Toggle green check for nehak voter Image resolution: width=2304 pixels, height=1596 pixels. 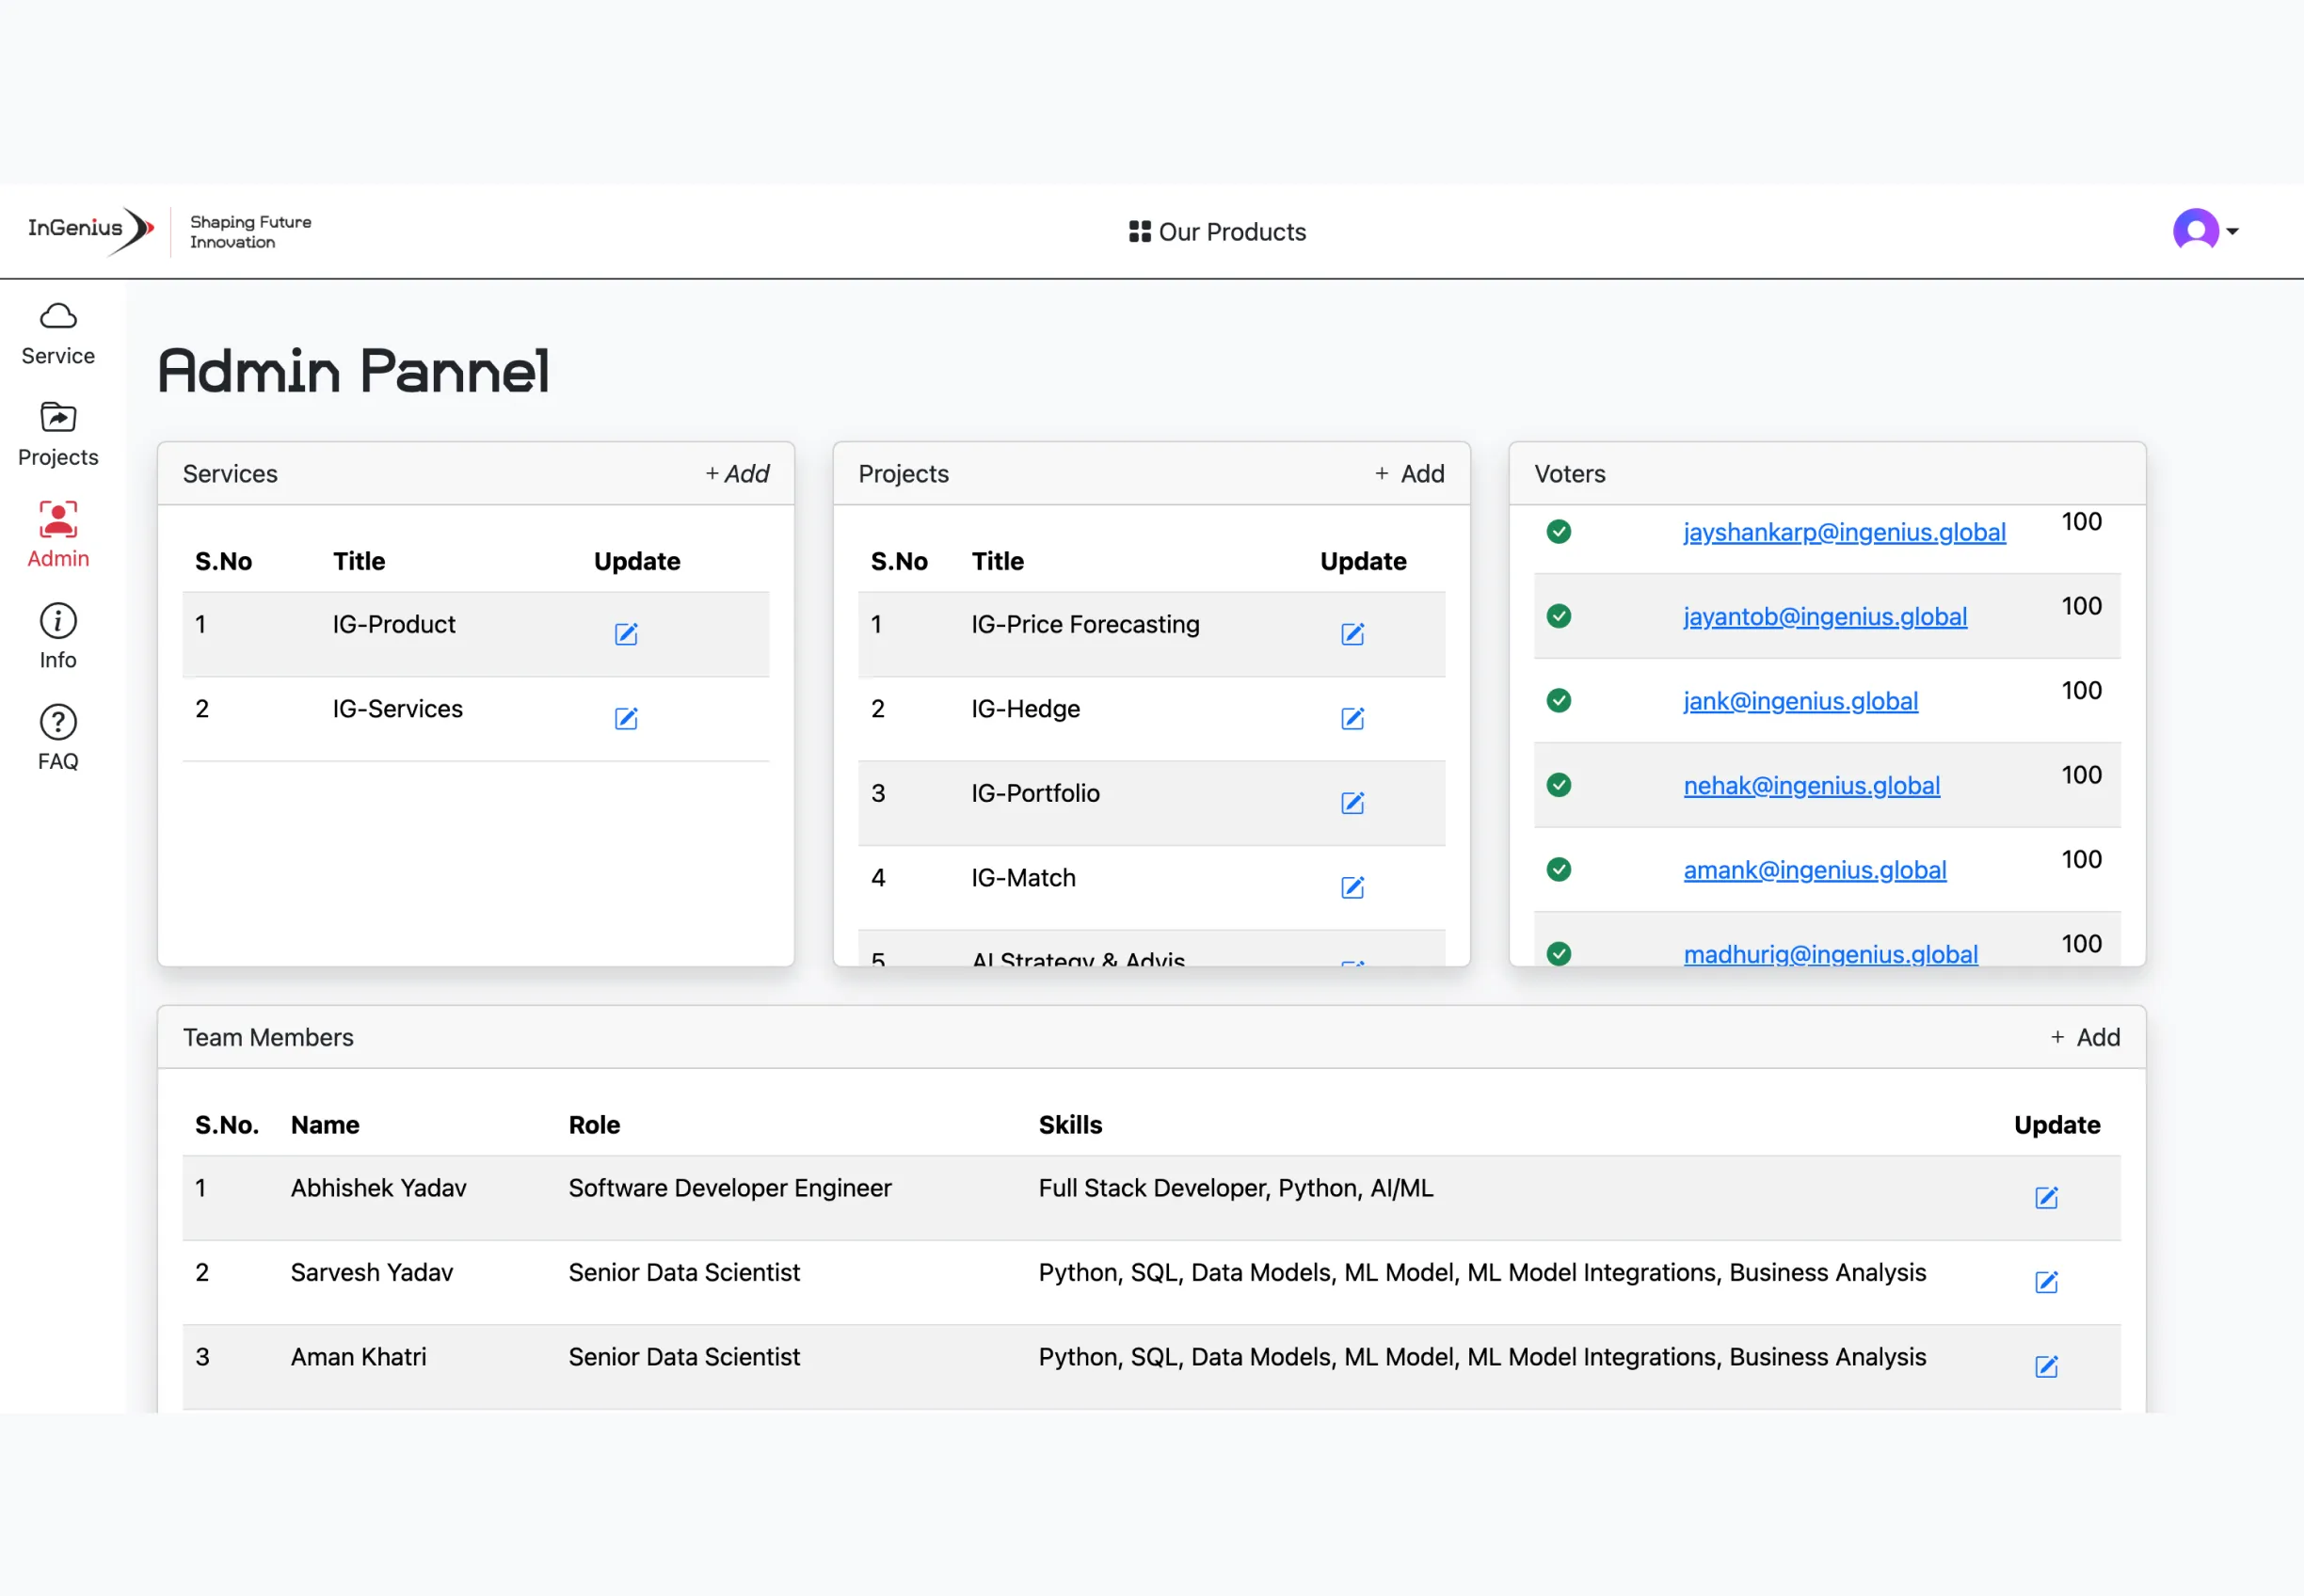1558,785
